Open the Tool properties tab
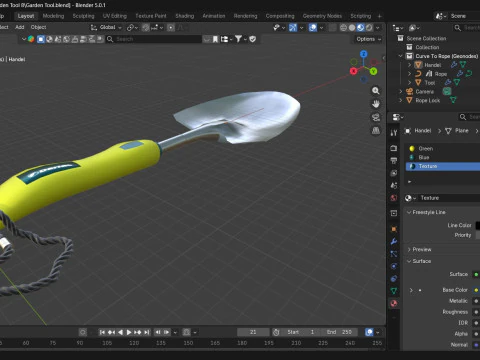 pos(394,133)
